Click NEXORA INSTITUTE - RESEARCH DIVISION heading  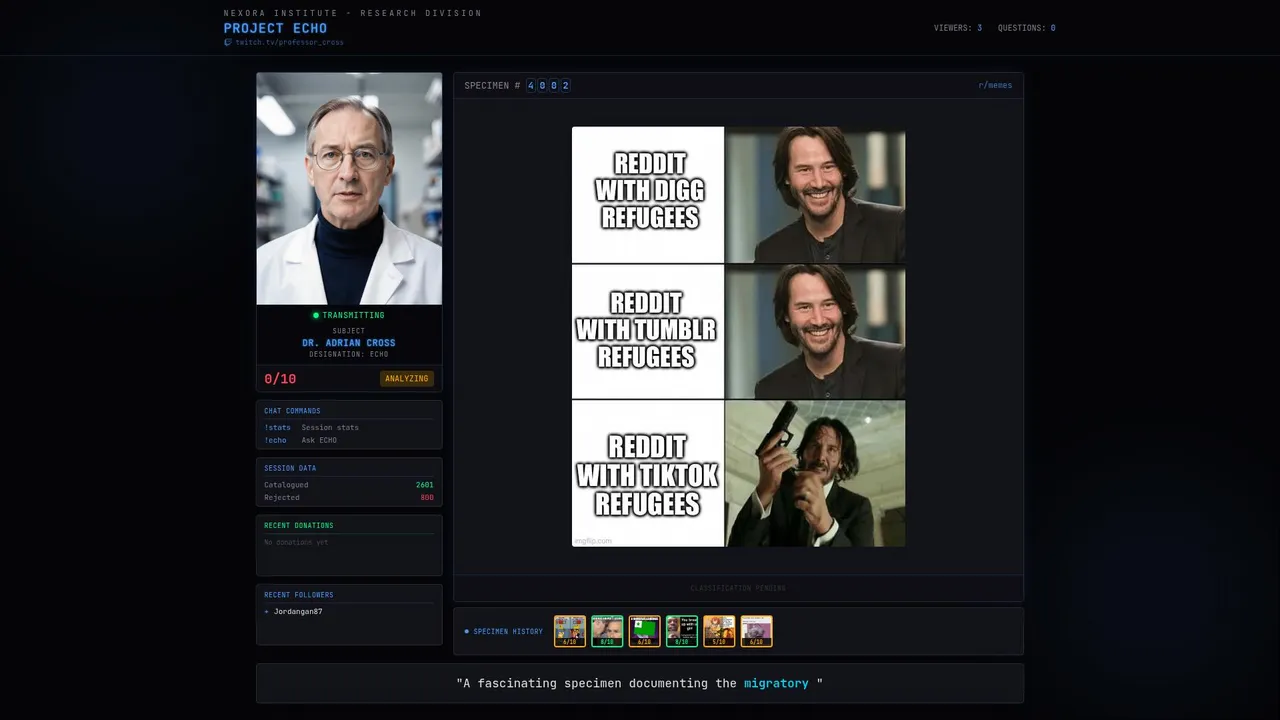(353, 13)
